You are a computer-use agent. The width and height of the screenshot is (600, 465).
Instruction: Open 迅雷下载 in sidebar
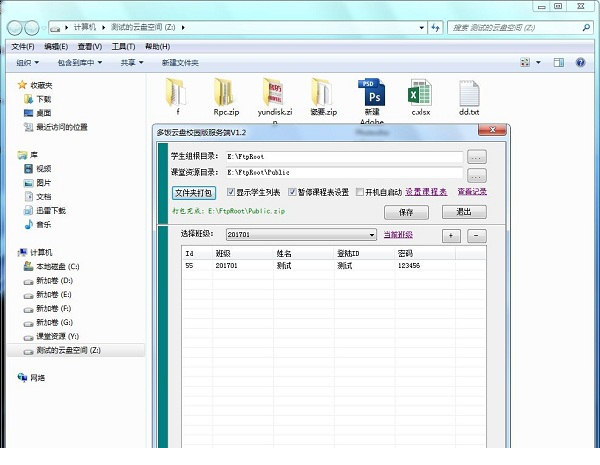click(x=45, y=210)
